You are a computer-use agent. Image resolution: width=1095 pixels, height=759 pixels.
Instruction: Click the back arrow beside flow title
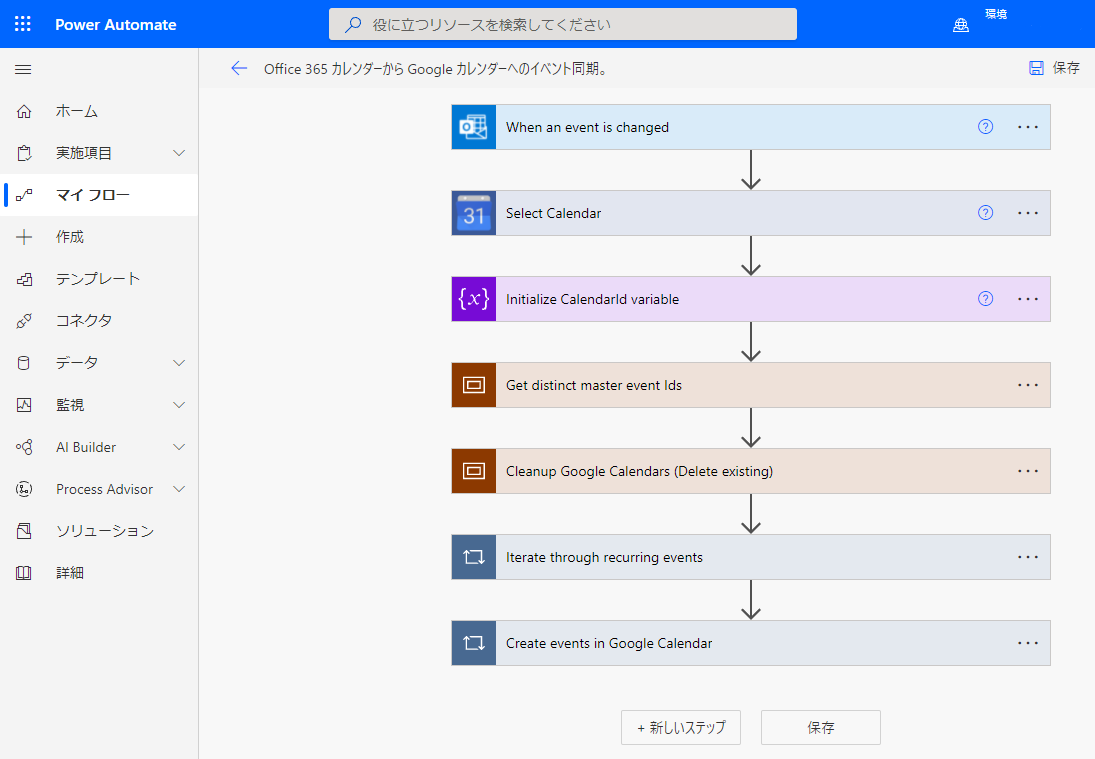[239, 68]
